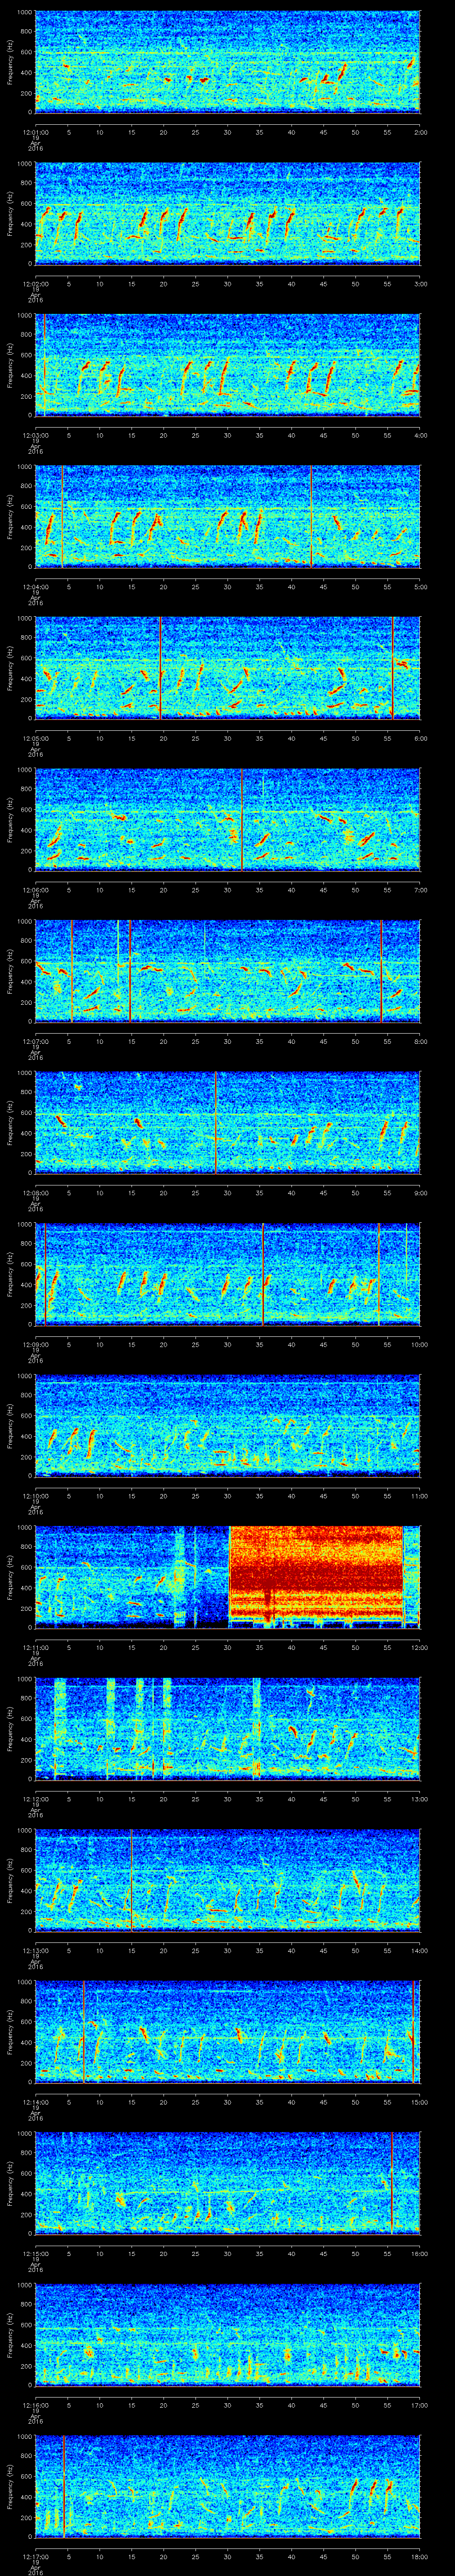Click the '15:00' end time label
Image resolution: width=455 pixels, height=2576 pixels.
click(x=420, y=2102)
